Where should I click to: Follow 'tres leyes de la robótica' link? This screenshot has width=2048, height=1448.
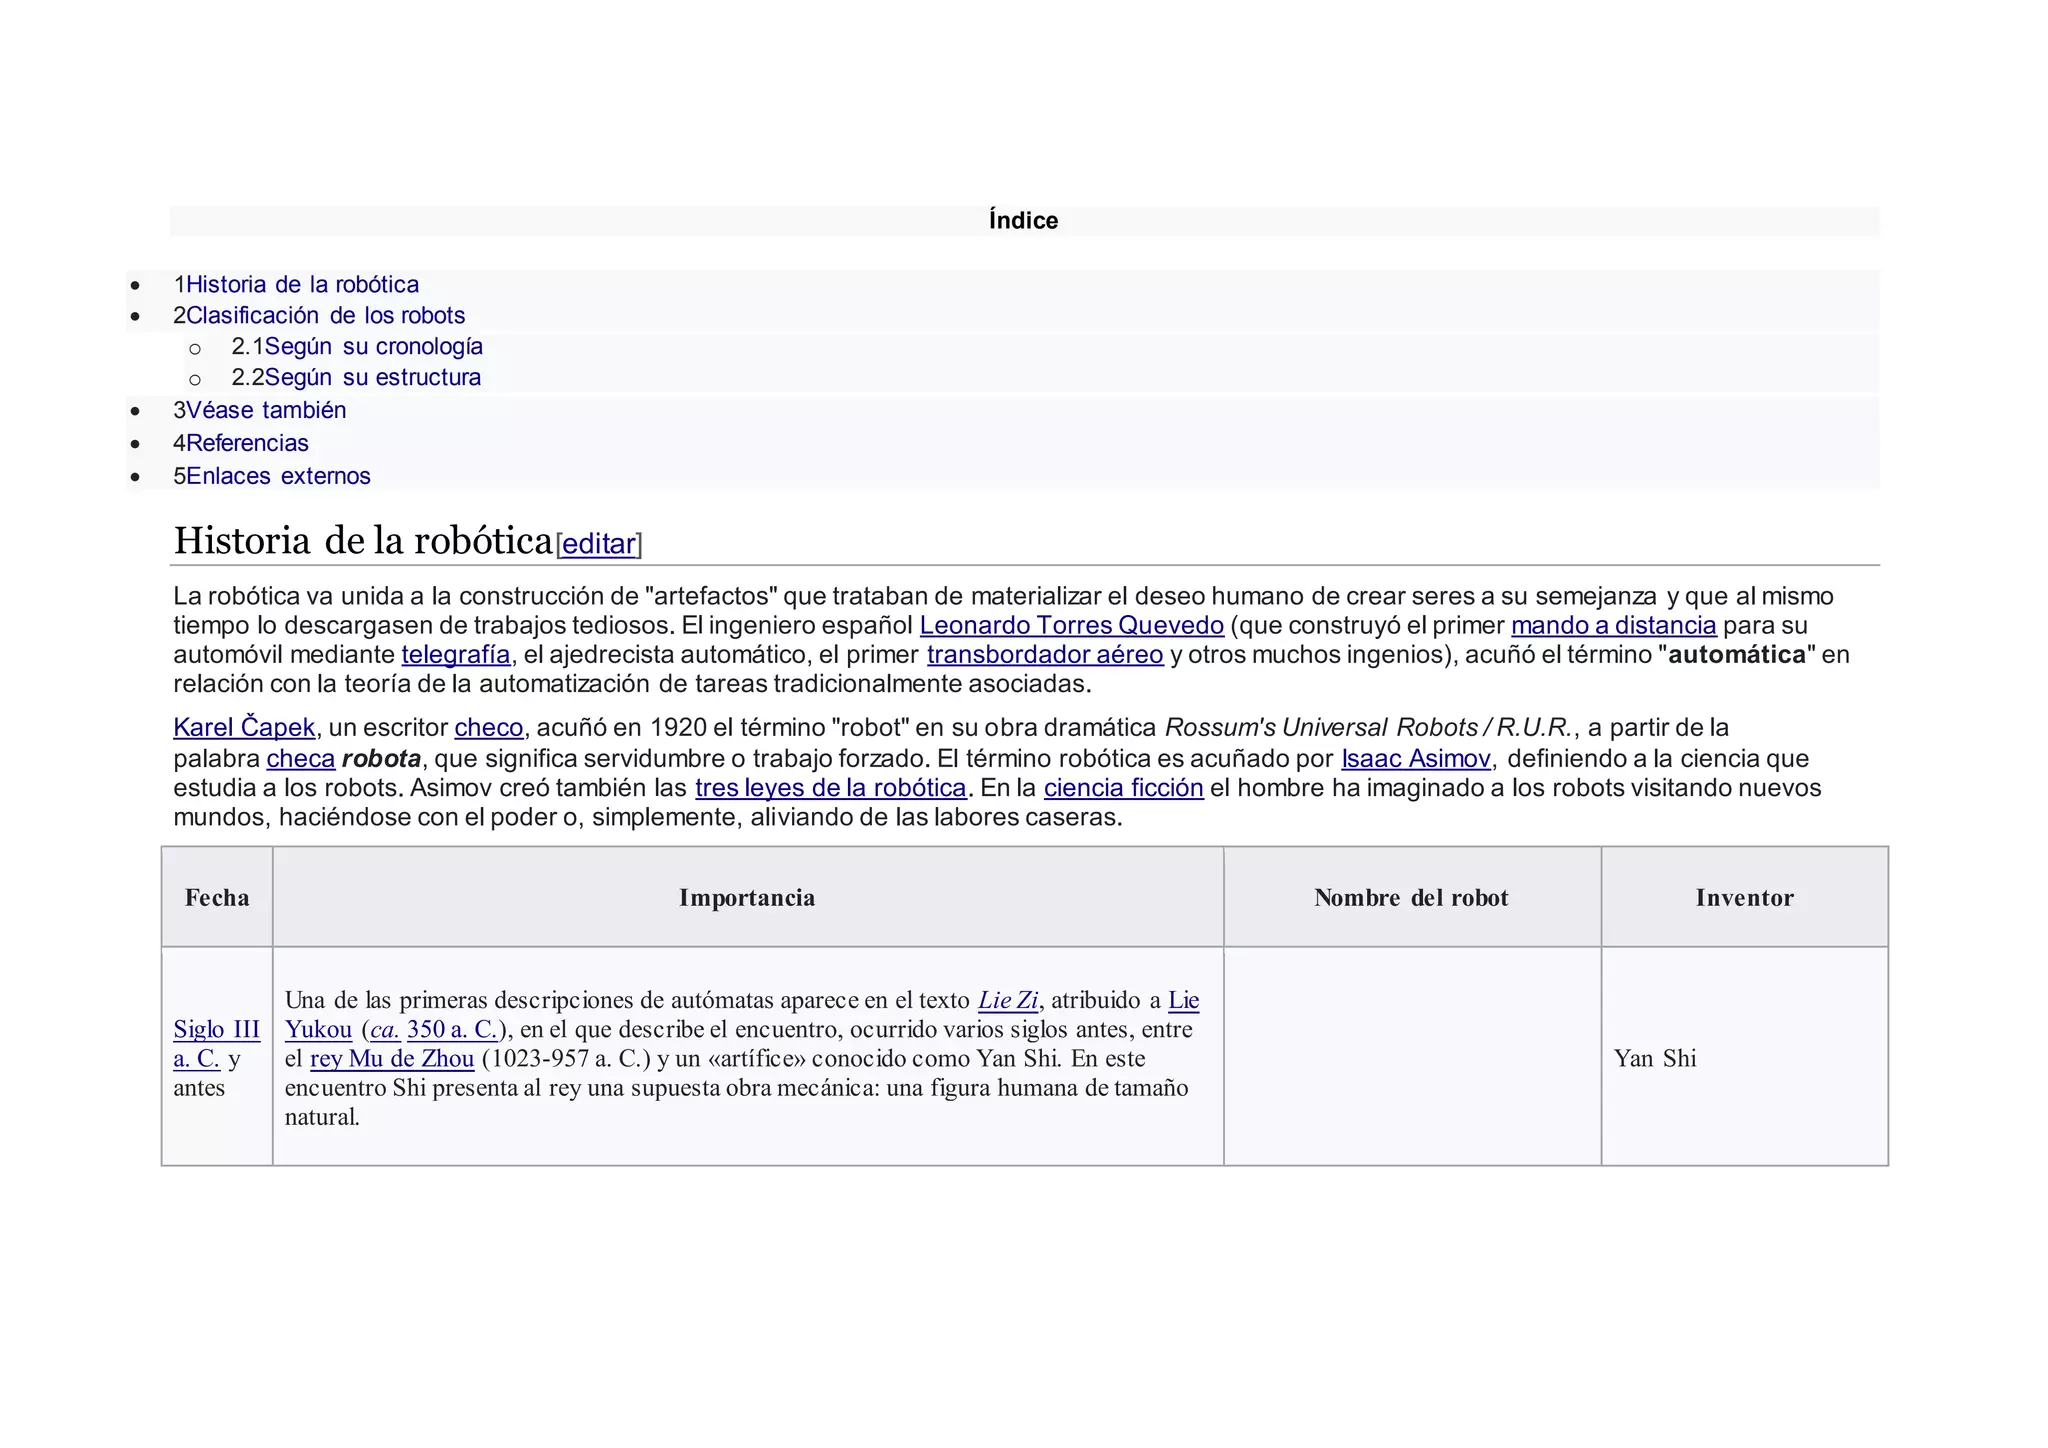(830, 788)
